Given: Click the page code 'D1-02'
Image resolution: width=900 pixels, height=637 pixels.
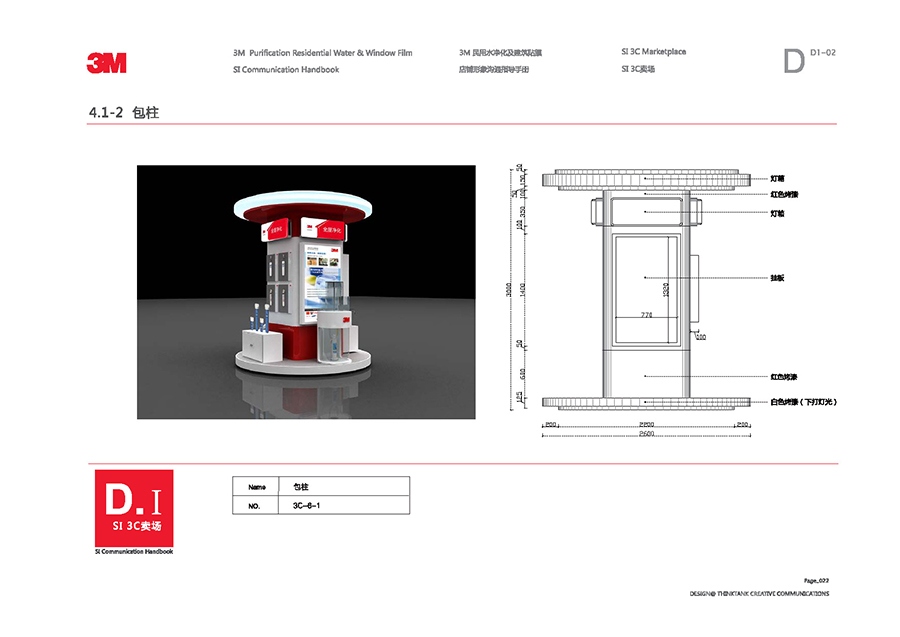Looking at the screenshot, I should pos(823,53).
